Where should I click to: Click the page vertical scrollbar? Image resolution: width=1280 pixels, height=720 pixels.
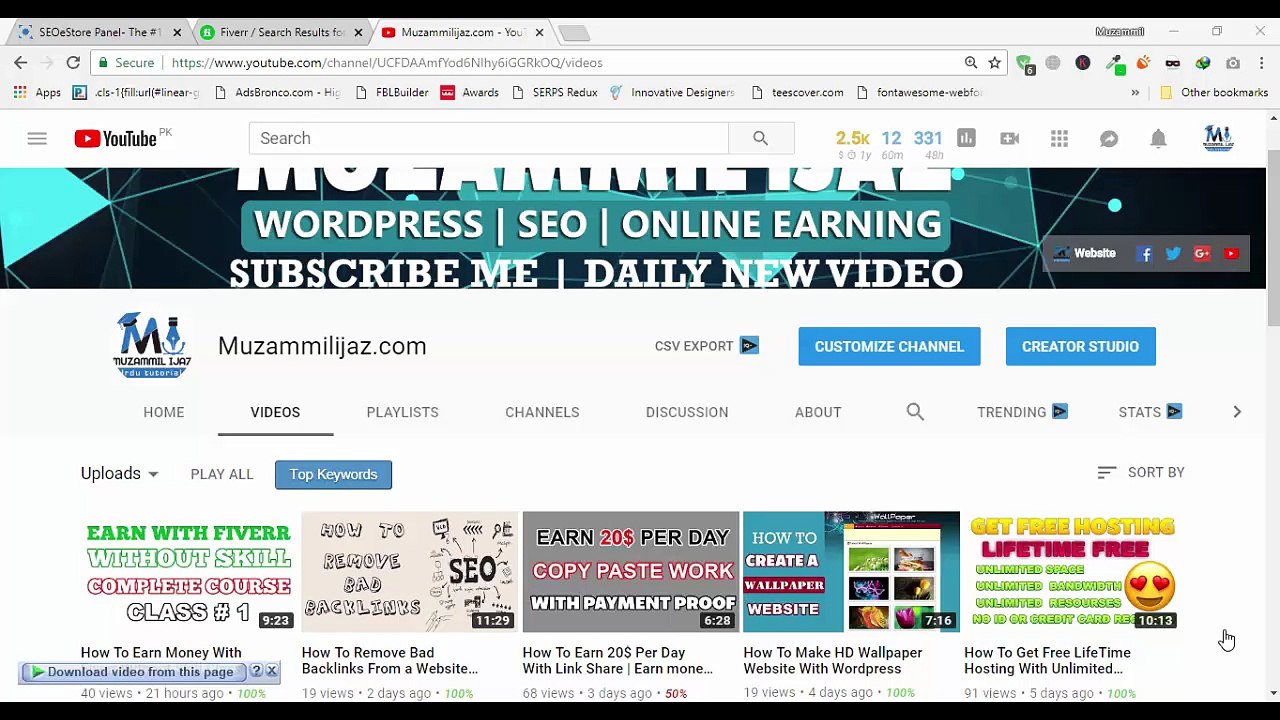(1273, 238)
